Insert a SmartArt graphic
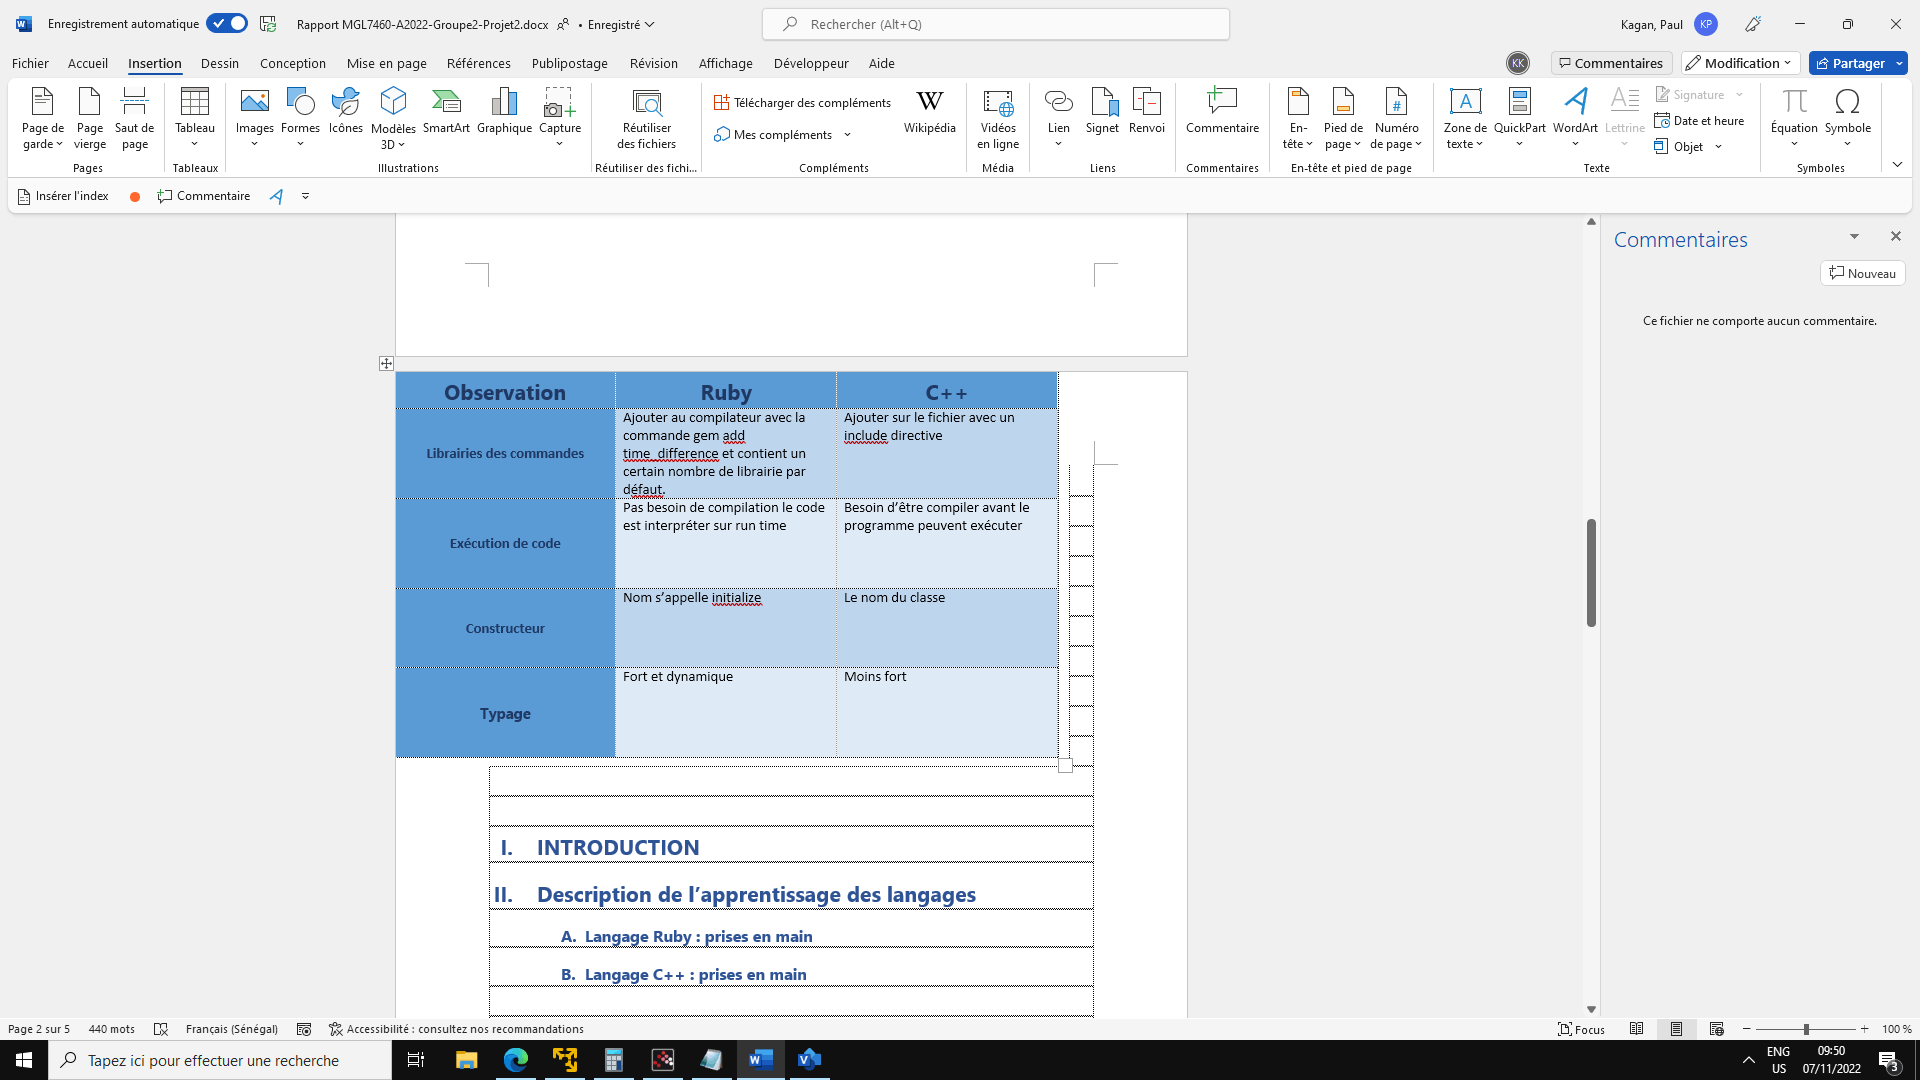 (446, 112)
